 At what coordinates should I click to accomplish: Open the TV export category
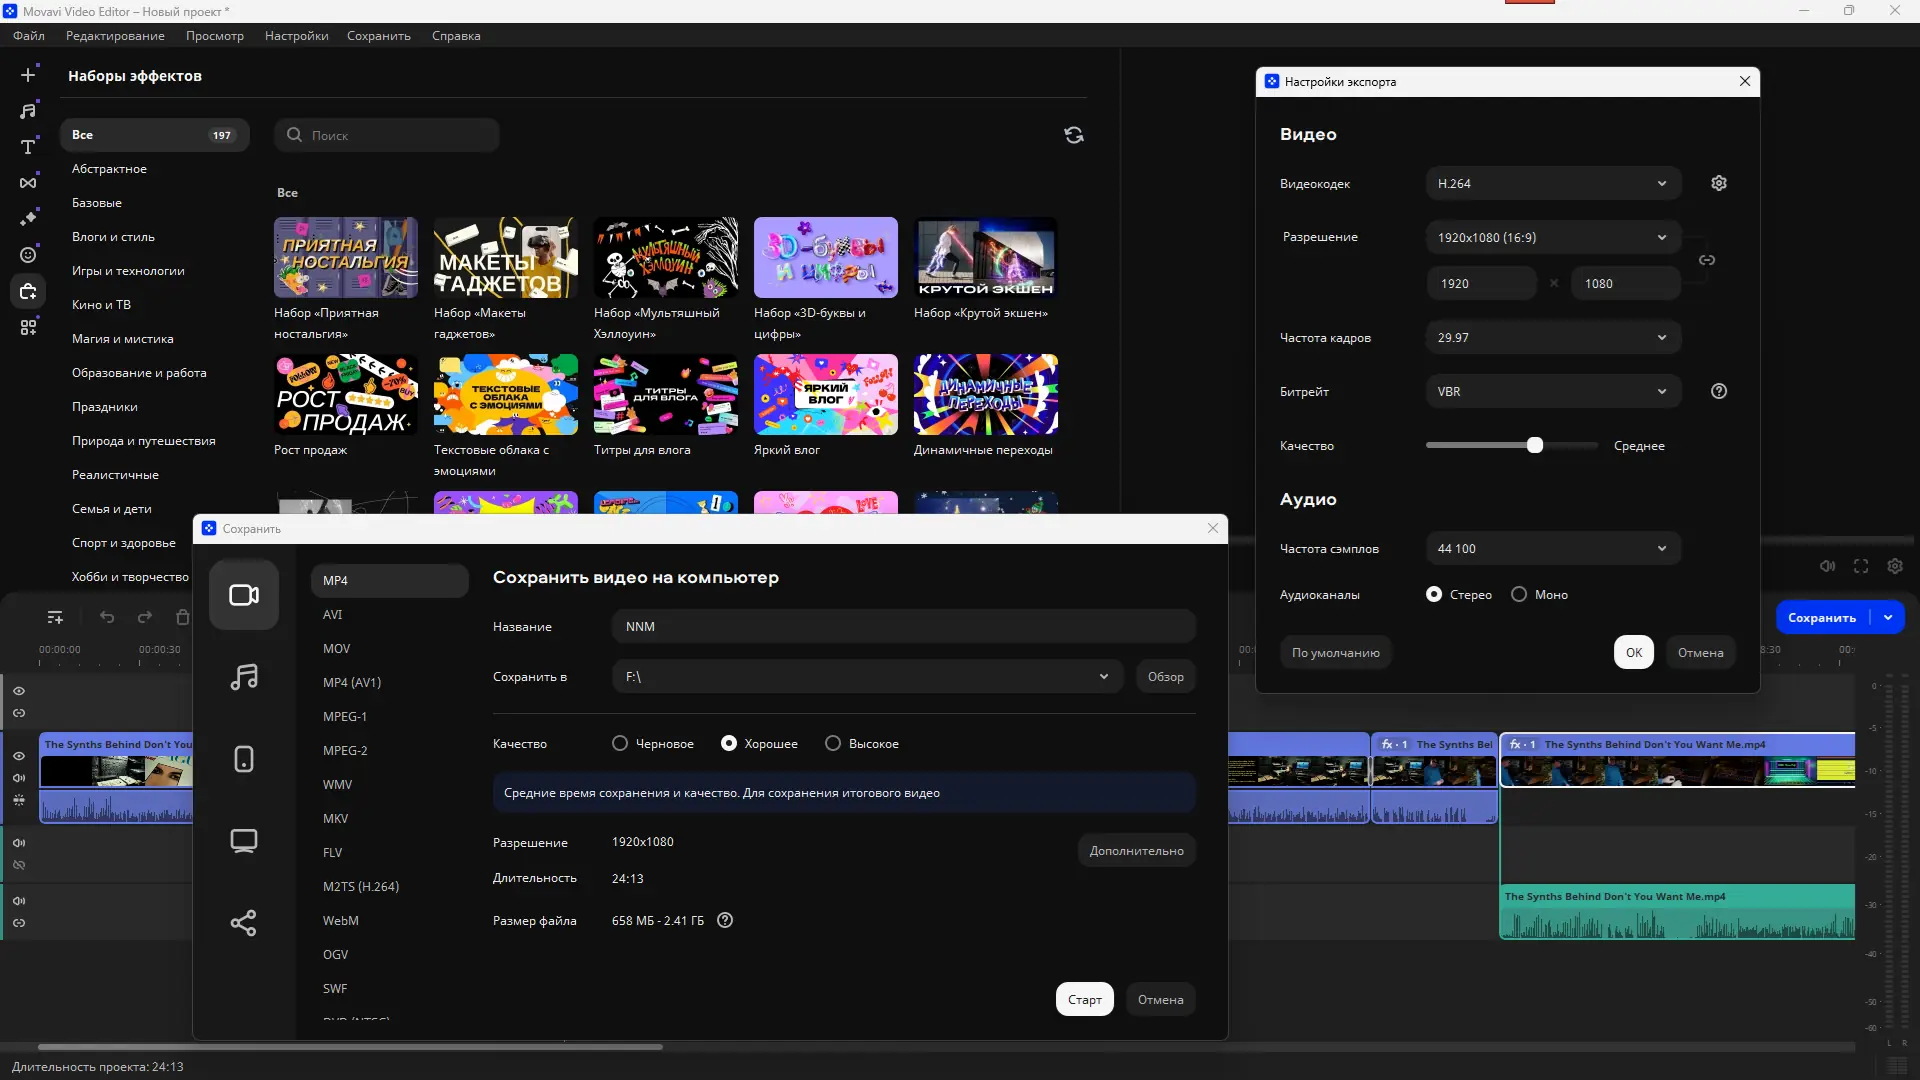[x=243, y=840]
